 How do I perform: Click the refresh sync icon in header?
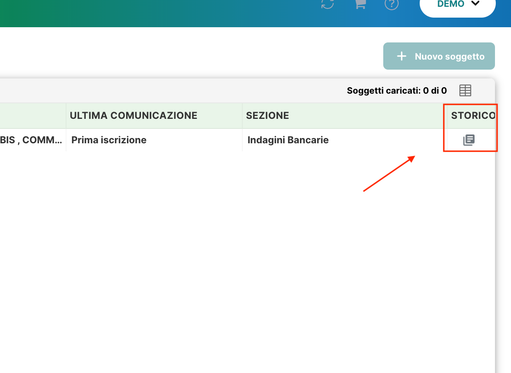[x=327, y=4]
